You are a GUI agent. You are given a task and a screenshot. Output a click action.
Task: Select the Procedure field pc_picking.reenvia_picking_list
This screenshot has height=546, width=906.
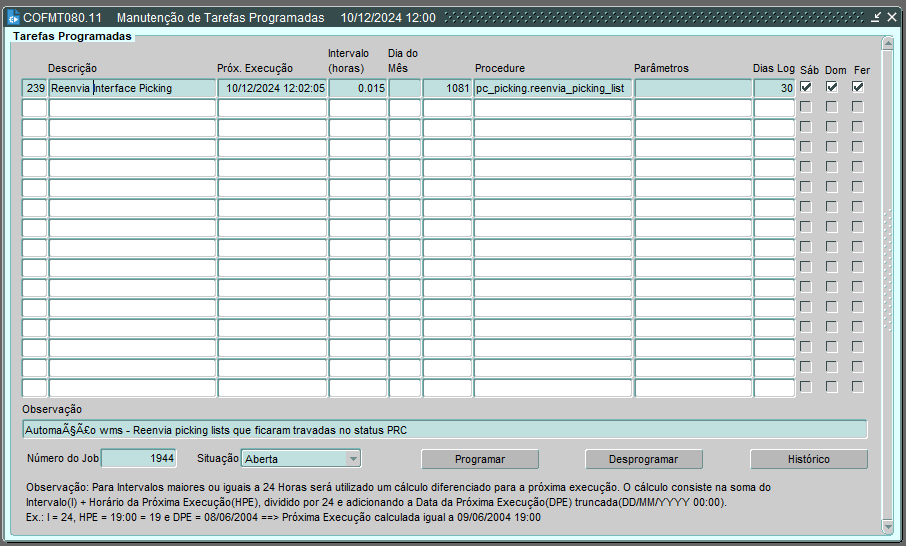552,88
